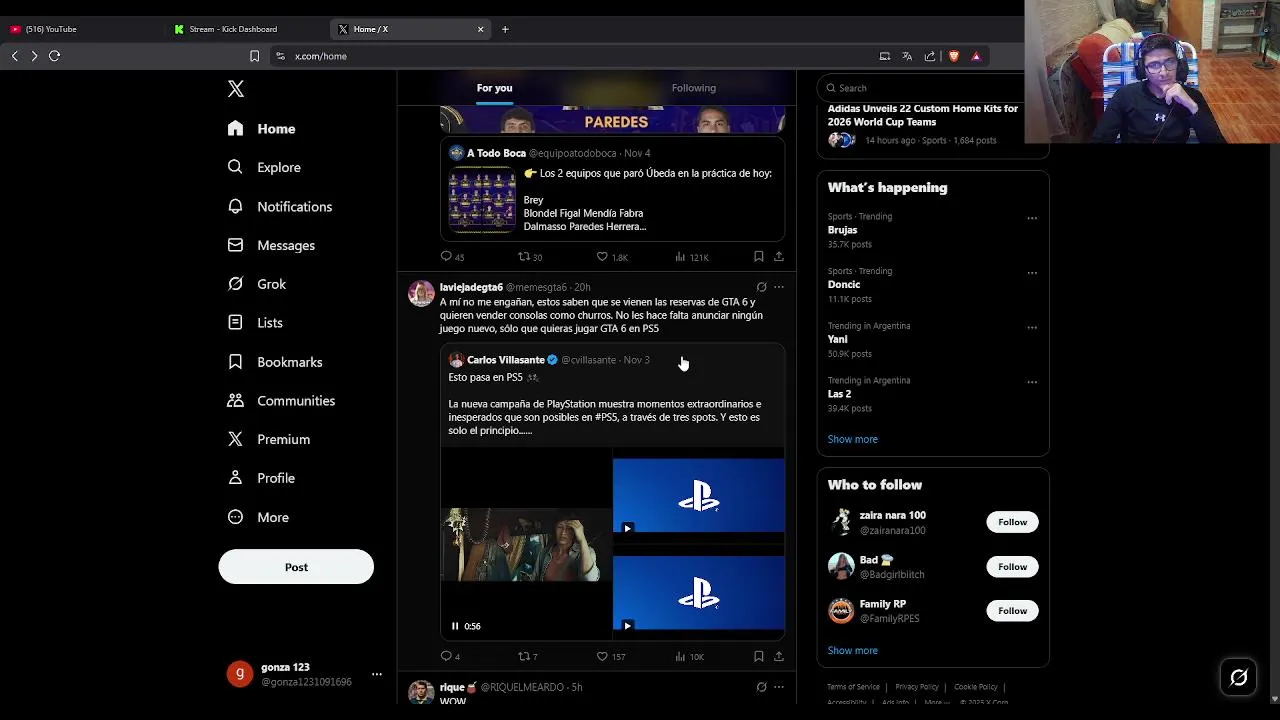This screenshot has height=720, width=1280.
Task: Open Grok explain on laviejadegta6 post
Action: point(761,287)
